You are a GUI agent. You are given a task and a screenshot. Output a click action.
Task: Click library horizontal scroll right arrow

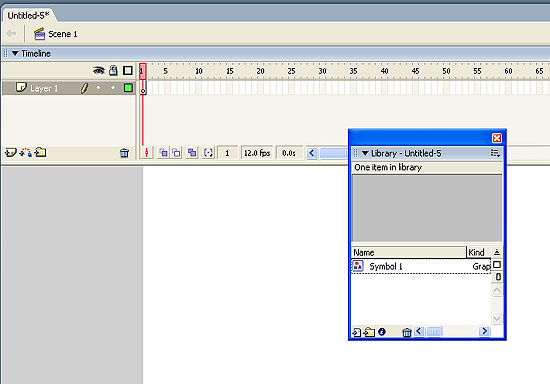(484, 331)
